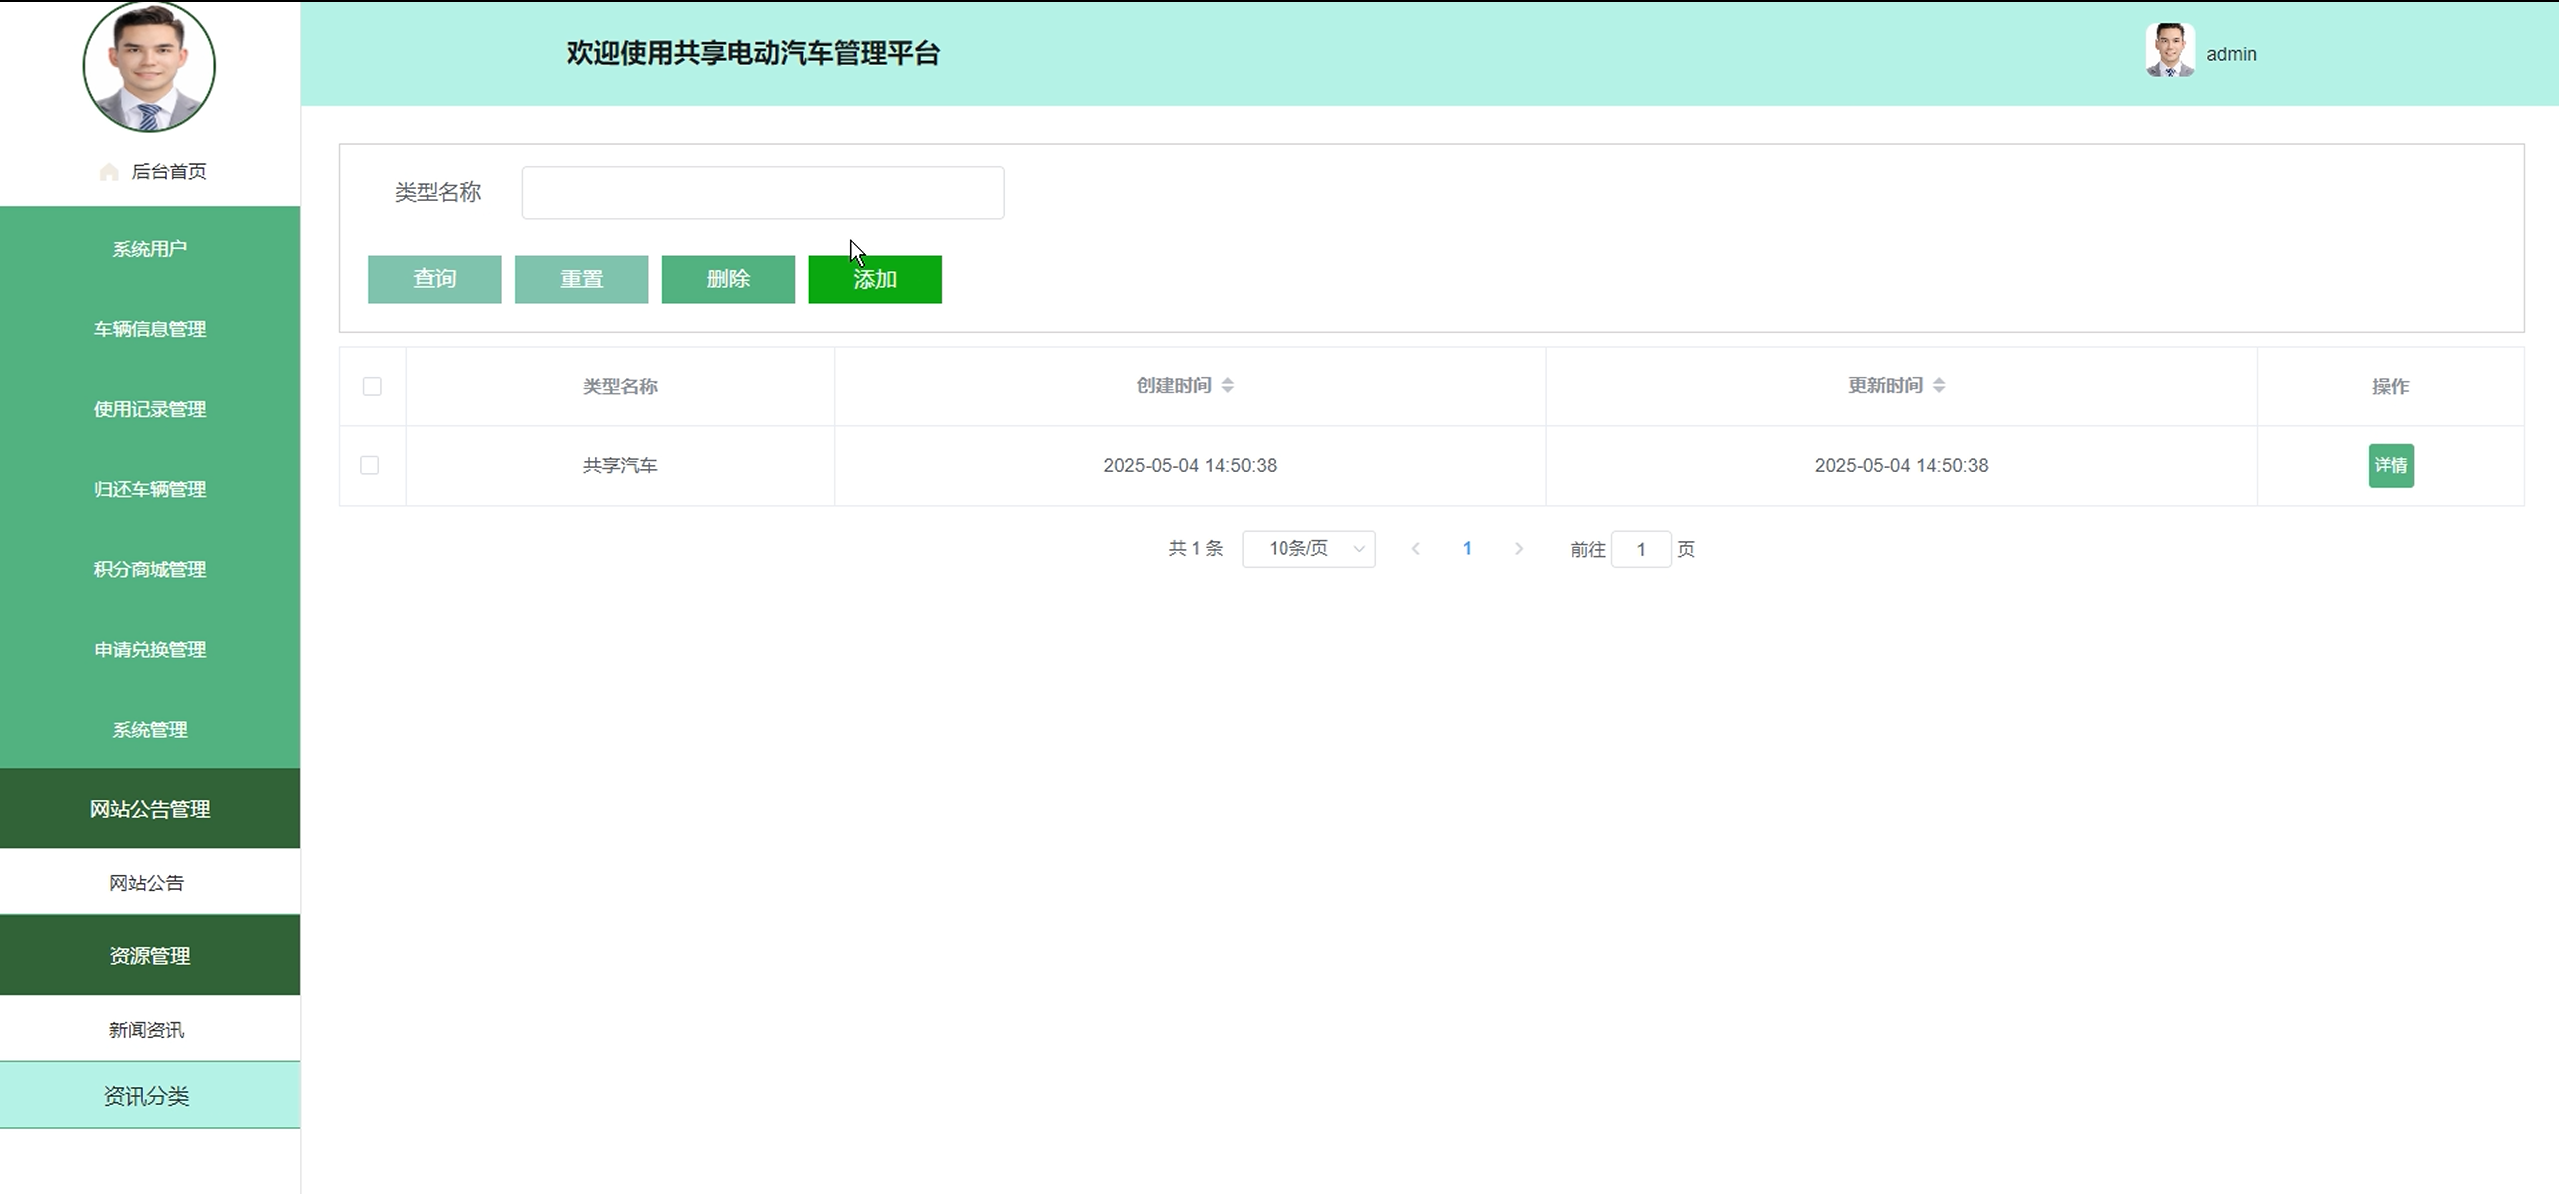2559x1194 pixels.
Task: Click the admin avatar in header
Action: click(x=2169, y=51)
